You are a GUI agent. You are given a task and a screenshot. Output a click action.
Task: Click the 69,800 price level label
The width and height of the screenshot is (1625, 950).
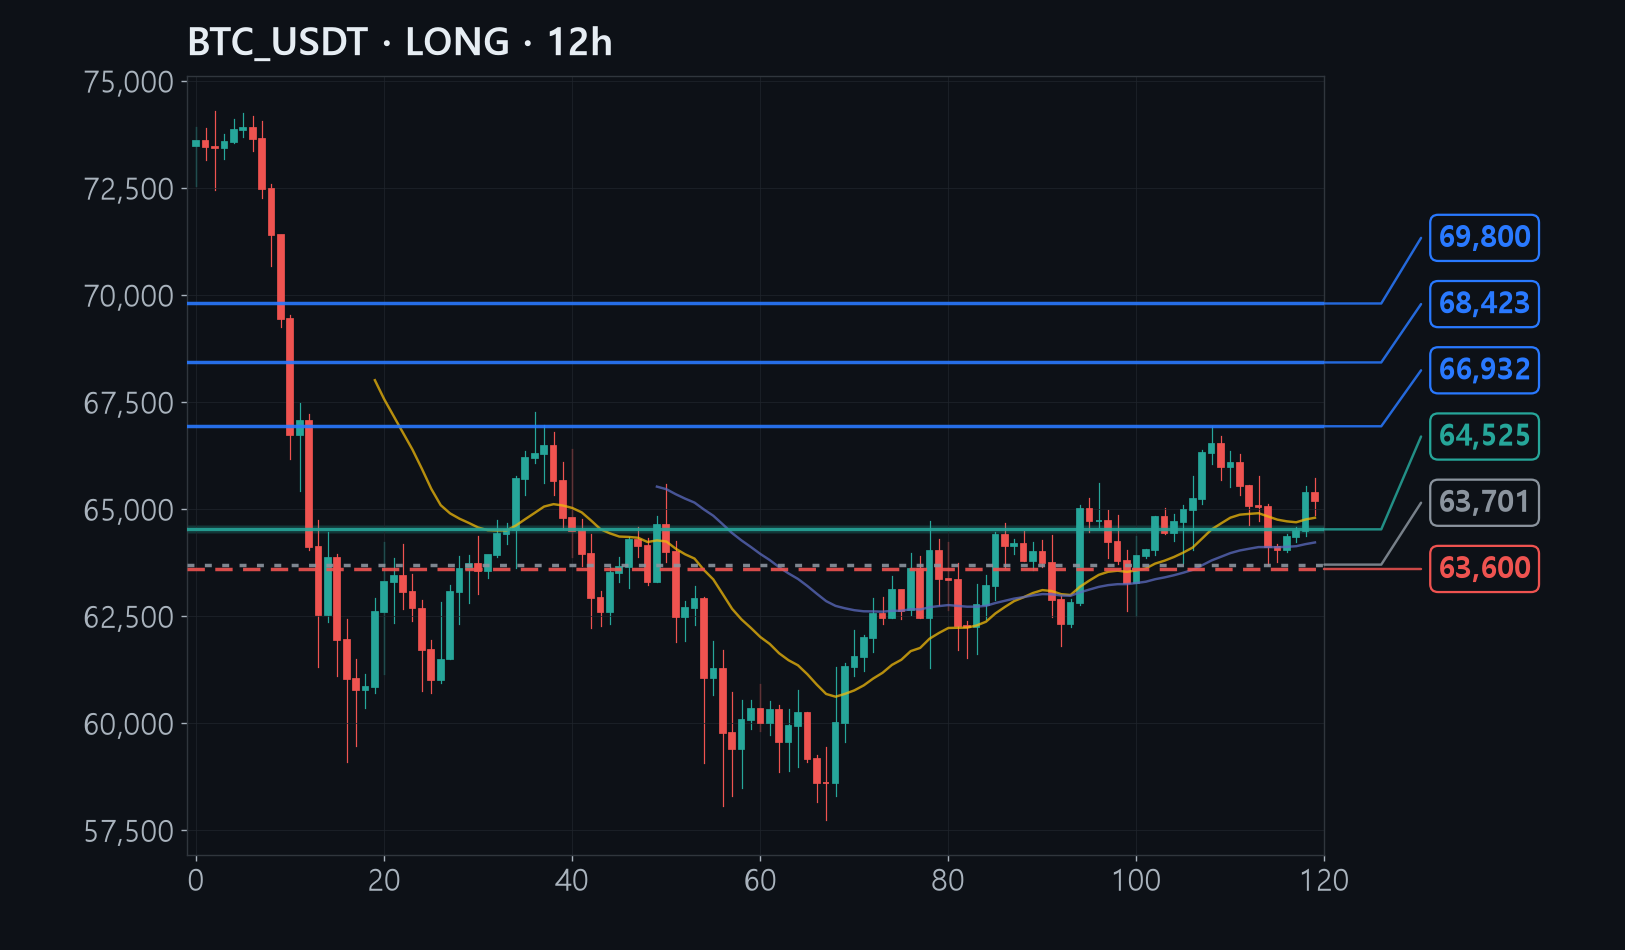pos(1484,238)
